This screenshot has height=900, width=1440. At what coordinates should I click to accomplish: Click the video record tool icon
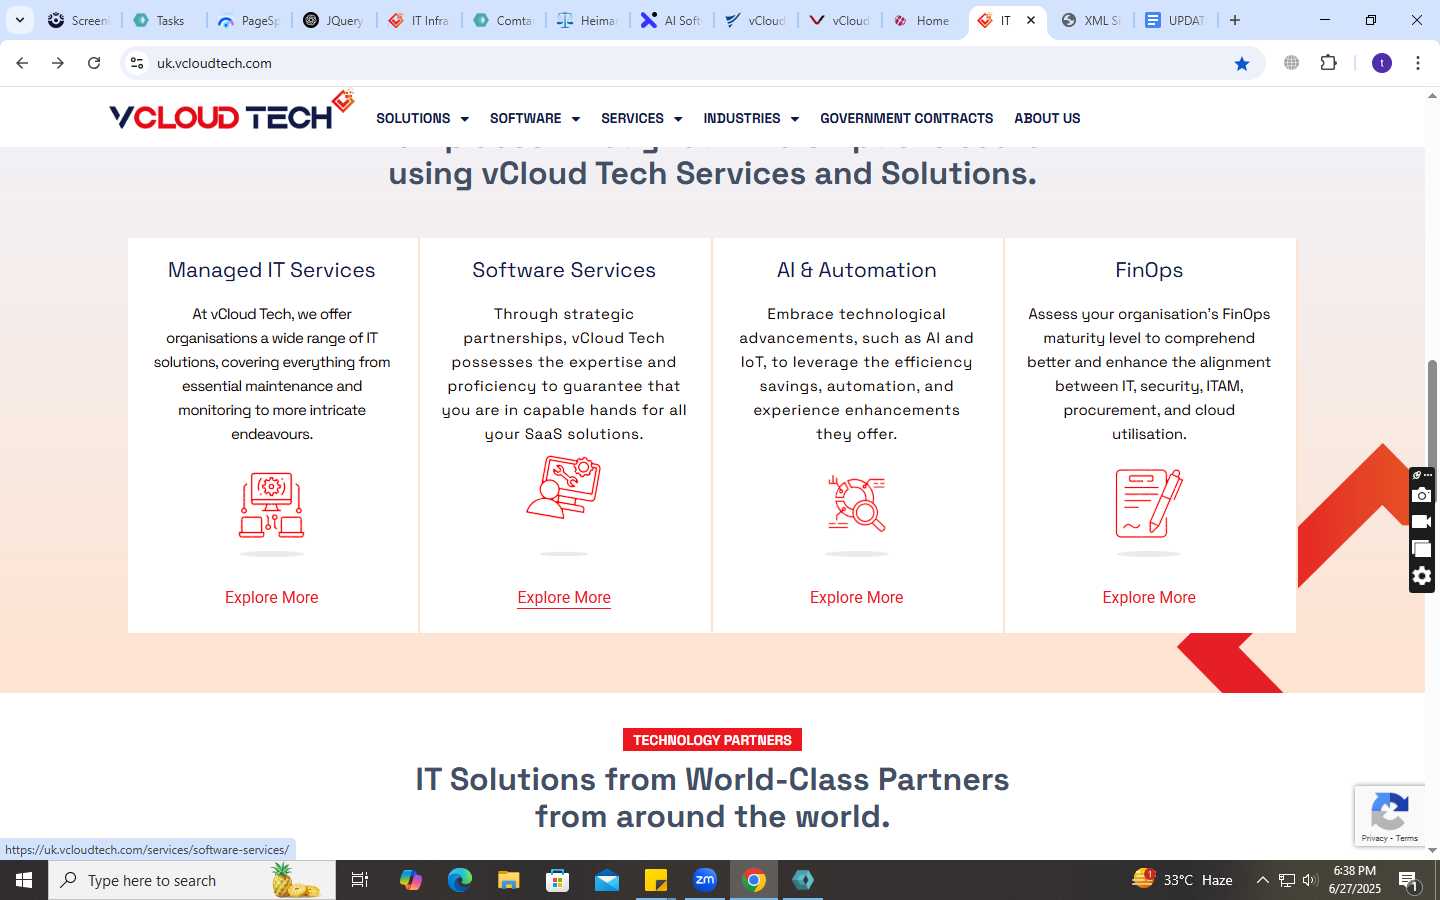point(1421,521)
